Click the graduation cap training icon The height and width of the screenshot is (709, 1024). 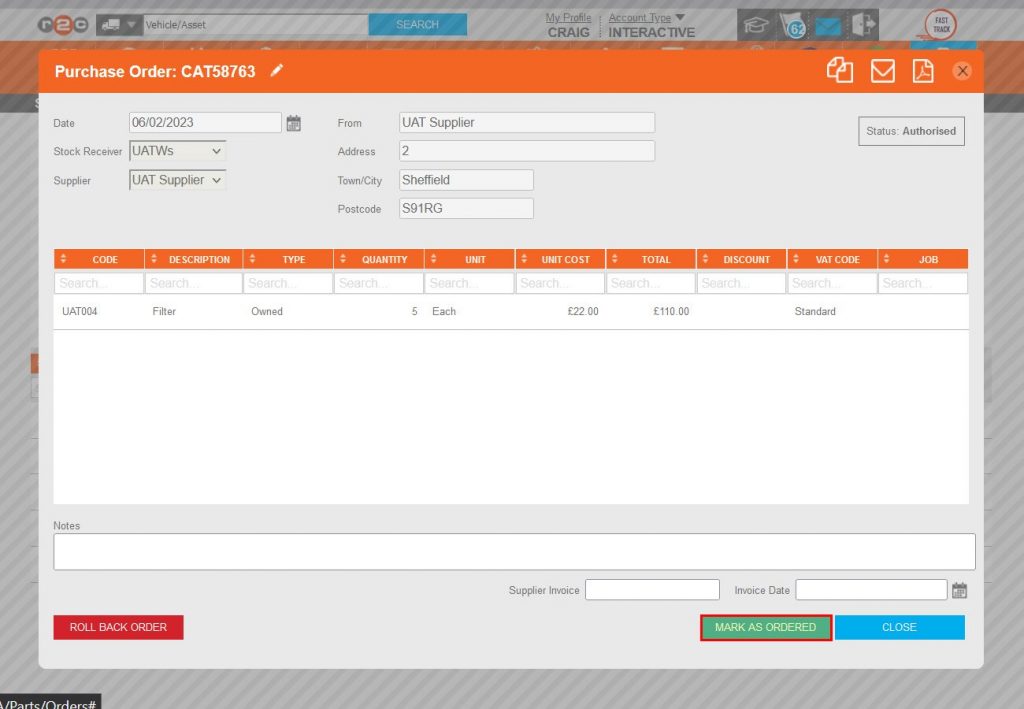click(756, 24)
